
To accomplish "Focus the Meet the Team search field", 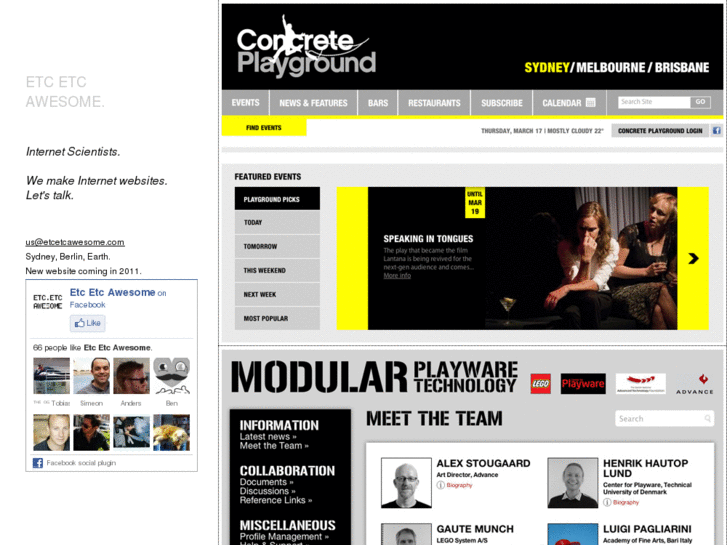I will [664, 419].
